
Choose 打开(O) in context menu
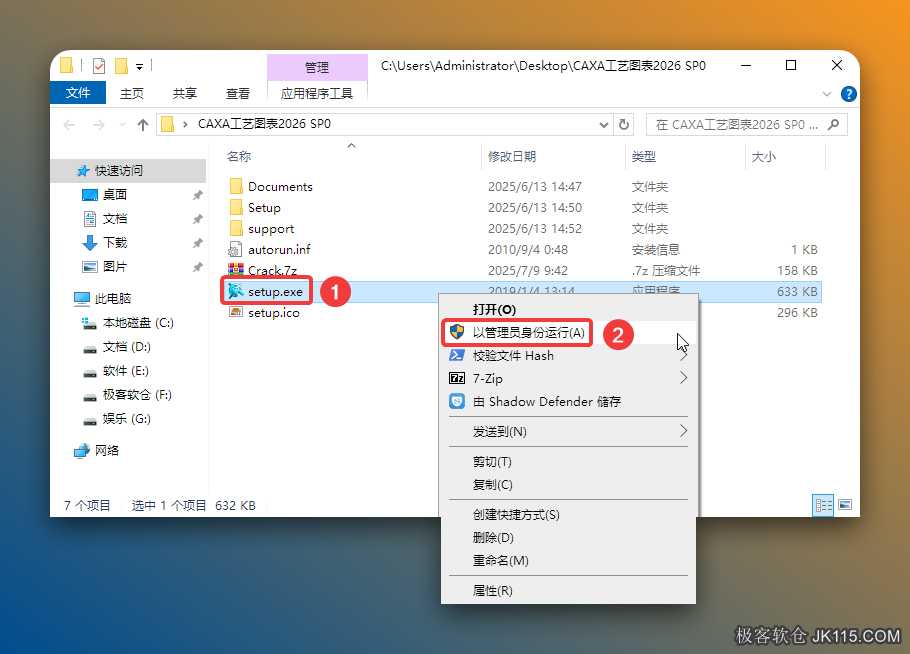pos(569,309)
